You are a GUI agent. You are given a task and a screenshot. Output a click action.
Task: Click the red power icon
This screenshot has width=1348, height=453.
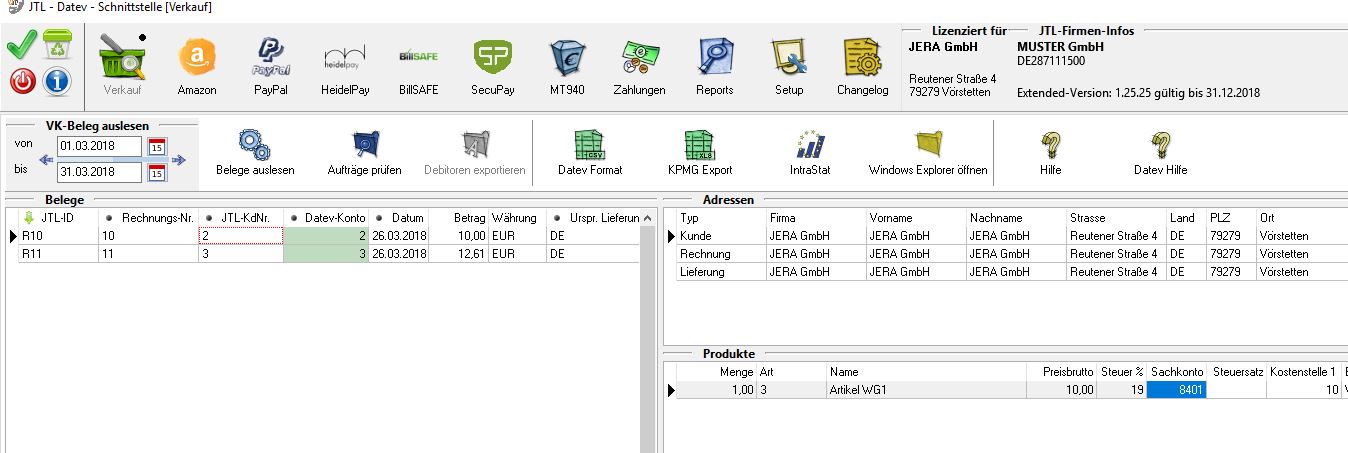coord(22,82)
